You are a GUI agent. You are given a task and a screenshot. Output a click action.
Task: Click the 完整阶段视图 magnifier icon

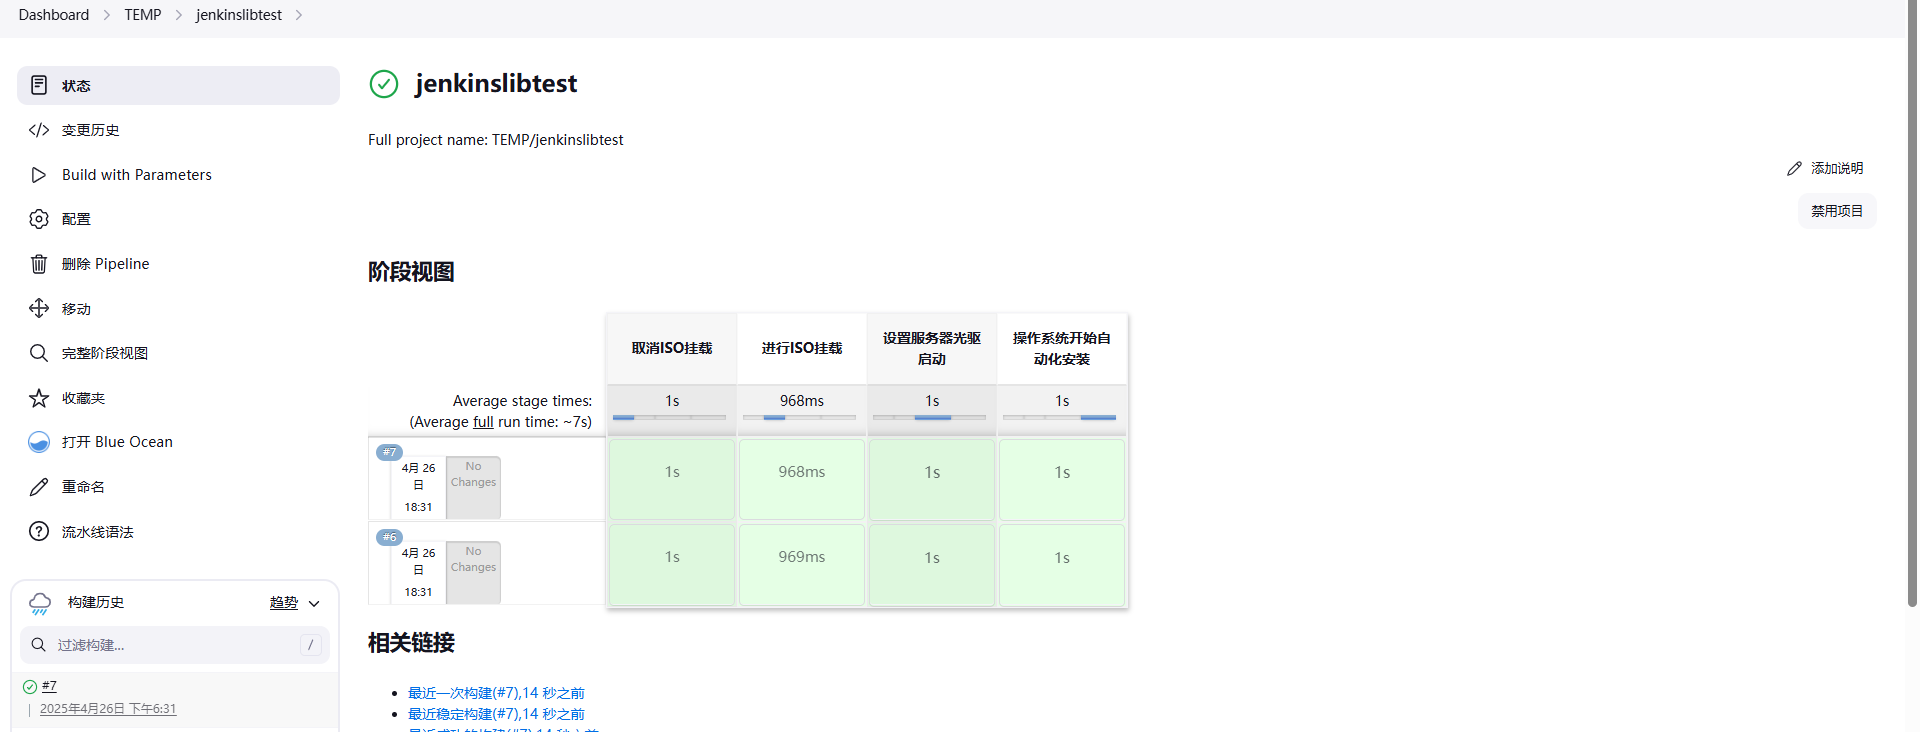[39, 353]
